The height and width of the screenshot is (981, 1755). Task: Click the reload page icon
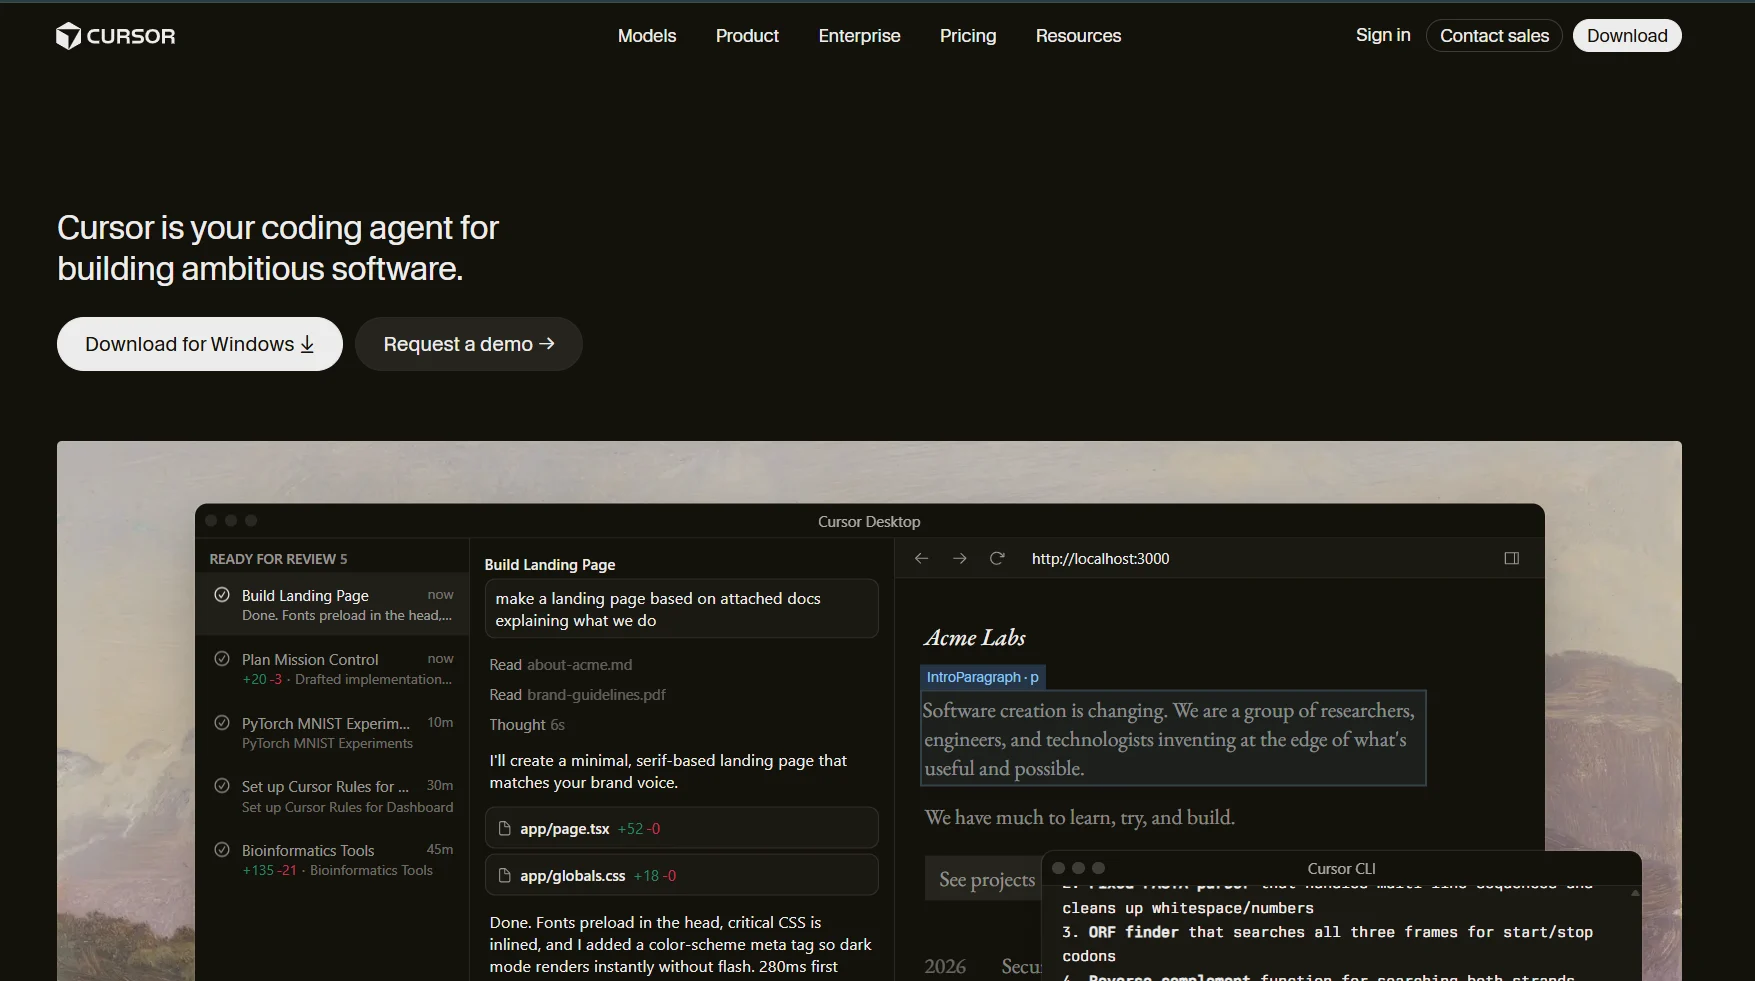(x=997, y=558)
